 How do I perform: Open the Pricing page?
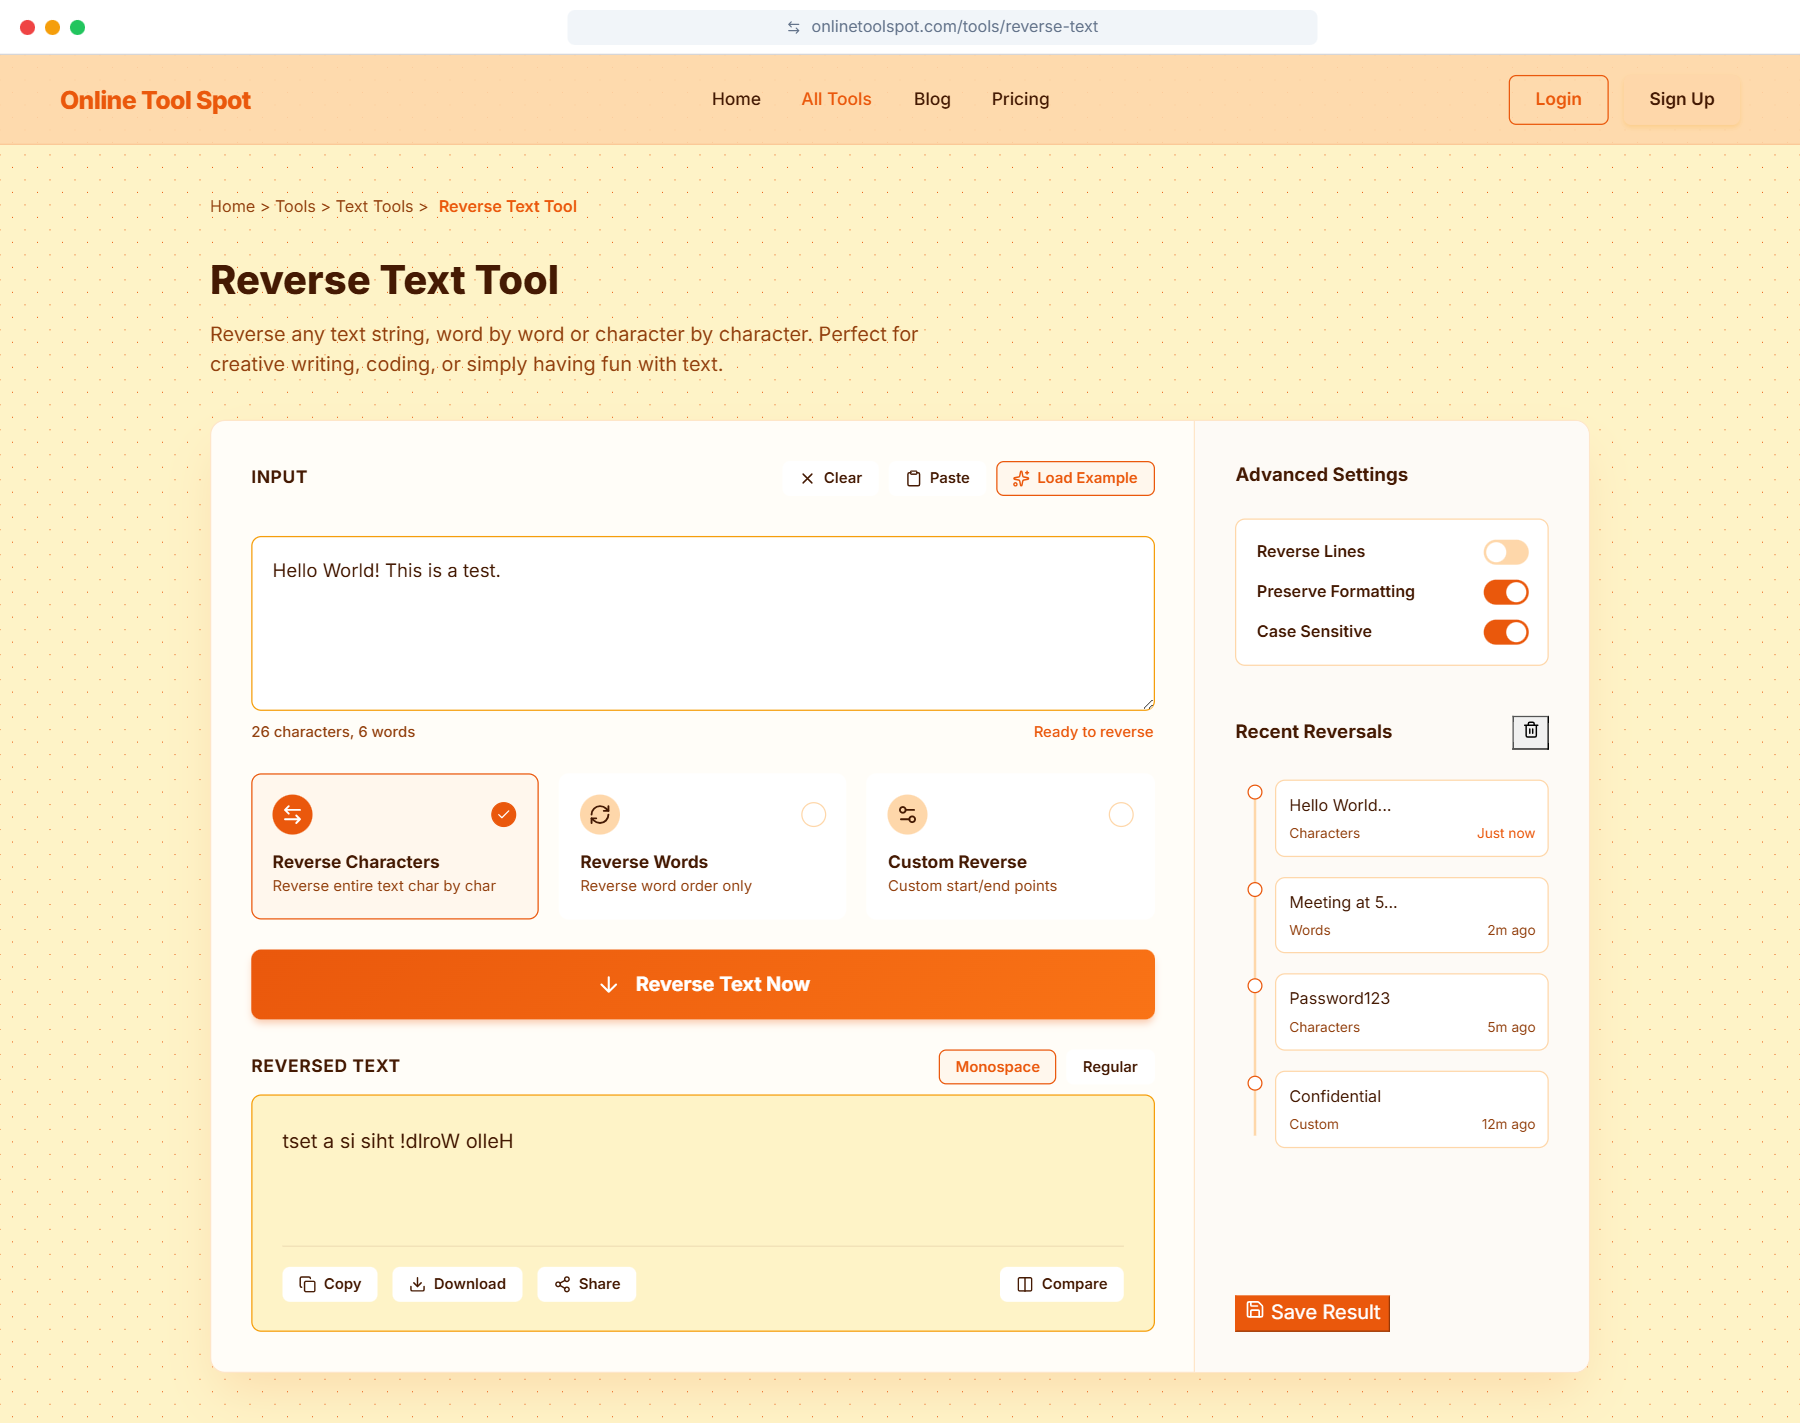point(1020,99)
